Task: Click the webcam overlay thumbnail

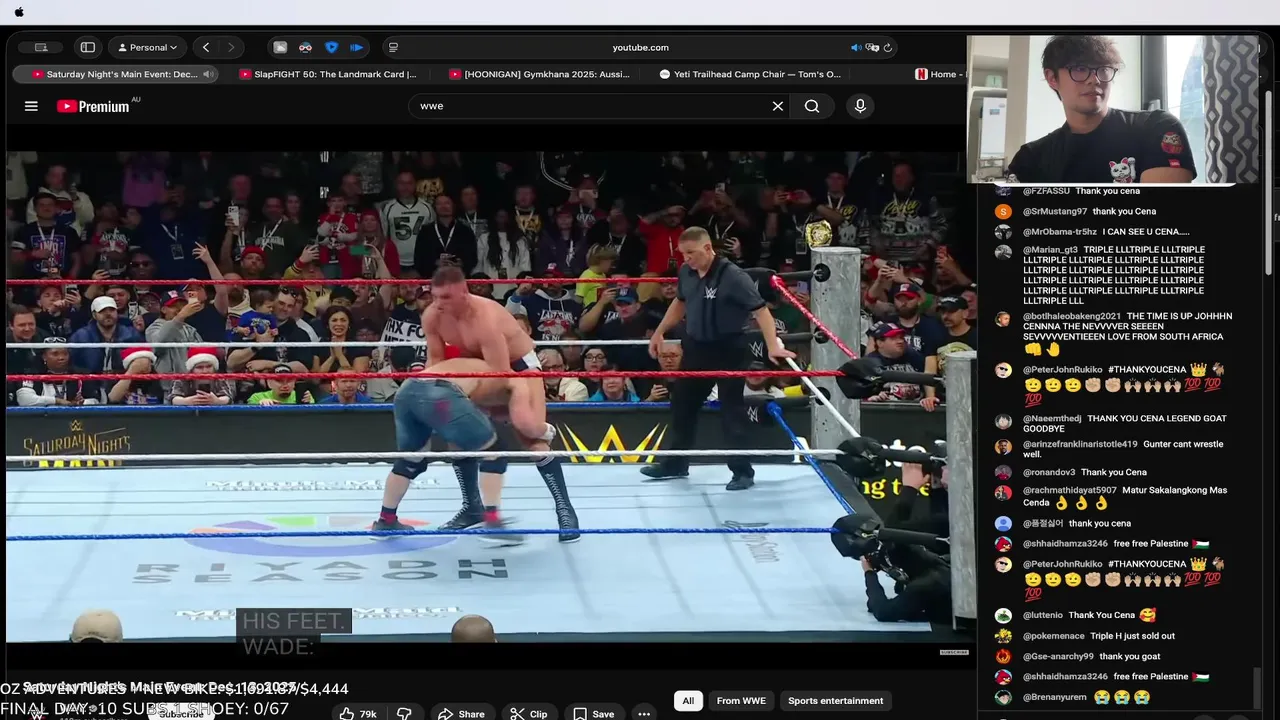Action: (x=1112, y=110)
